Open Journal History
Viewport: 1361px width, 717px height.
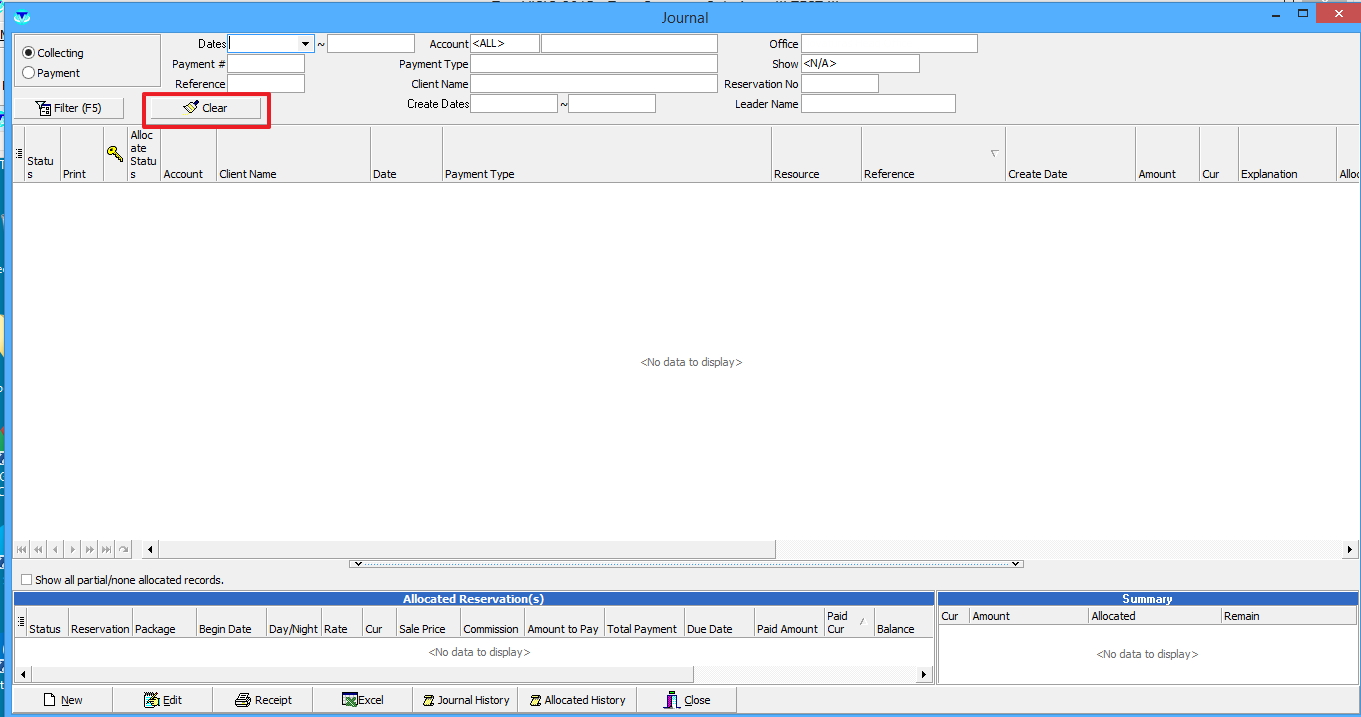(x=466, y=700)
